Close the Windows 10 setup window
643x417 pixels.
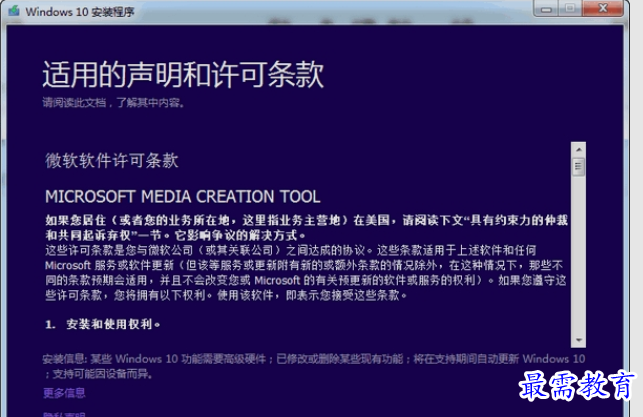point(603,8)
